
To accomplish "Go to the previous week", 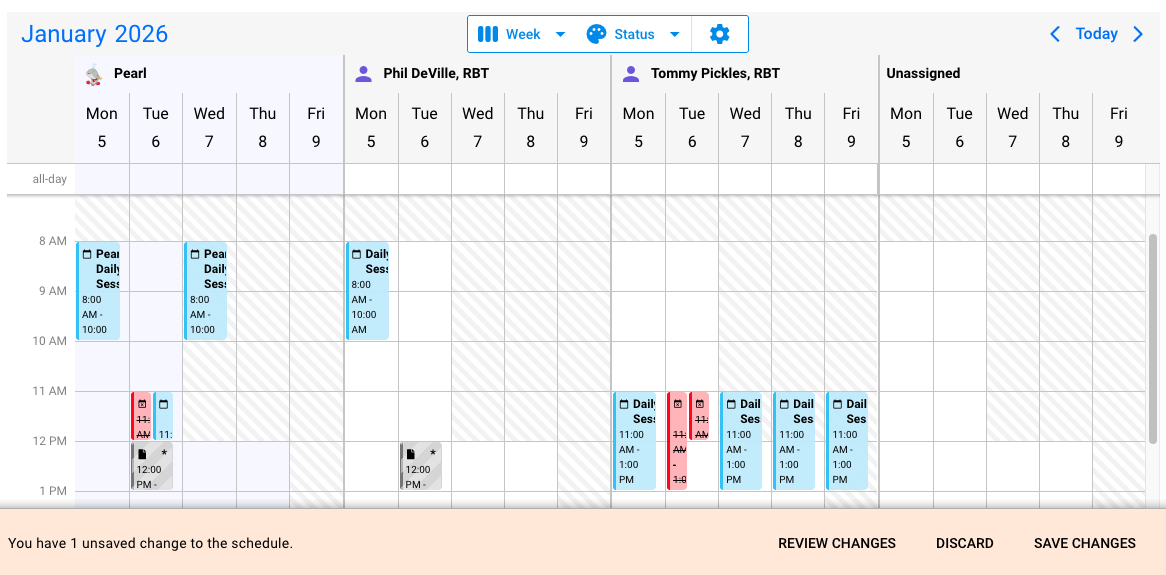I will pyautogui.click(x=1055, y=34).
